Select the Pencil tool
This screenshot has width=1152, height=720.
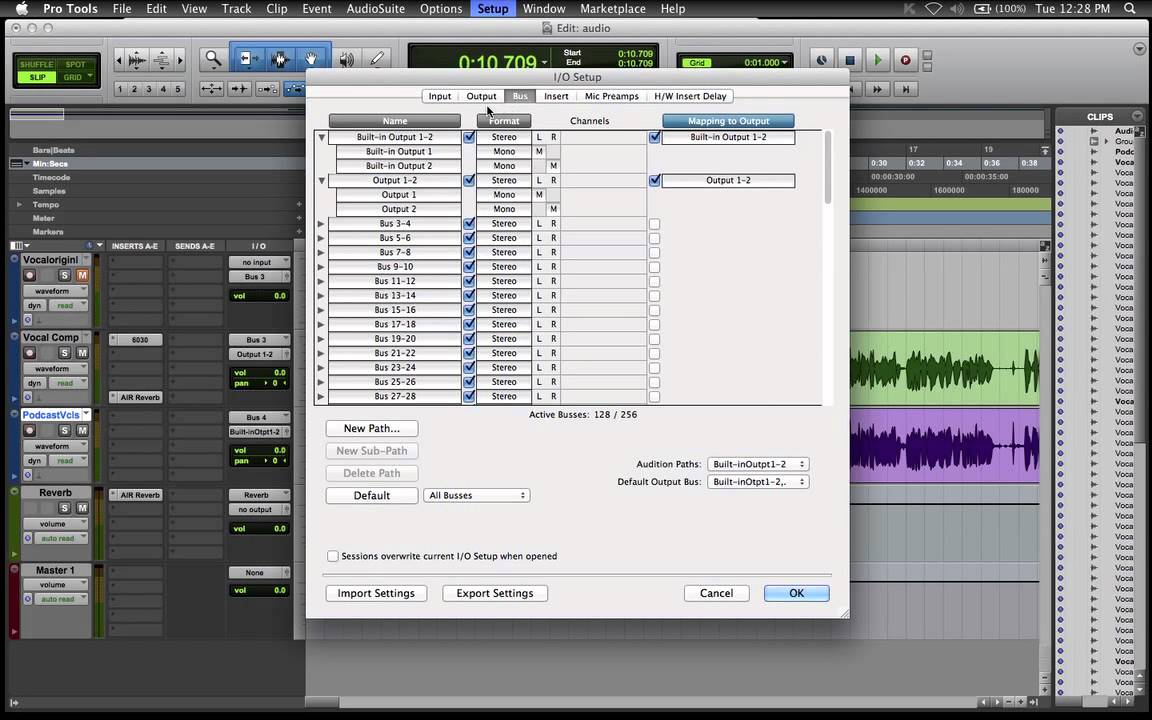[377, 59]
